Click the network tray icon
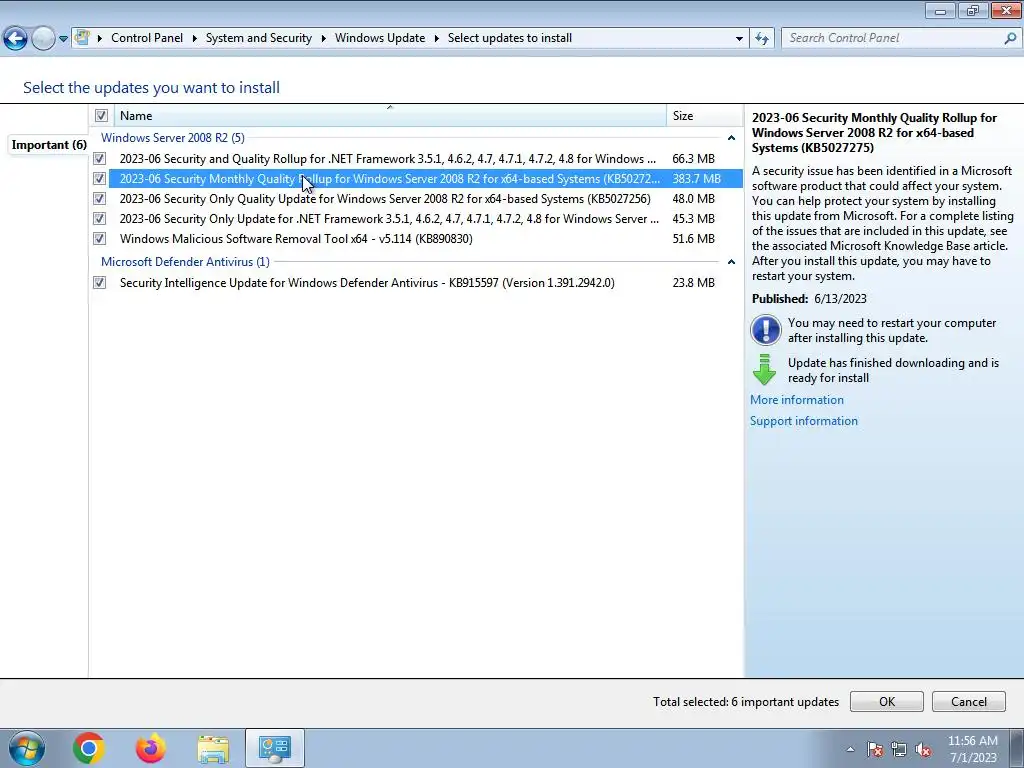The height and width of the screenshot is (768, 1024). 899,749
